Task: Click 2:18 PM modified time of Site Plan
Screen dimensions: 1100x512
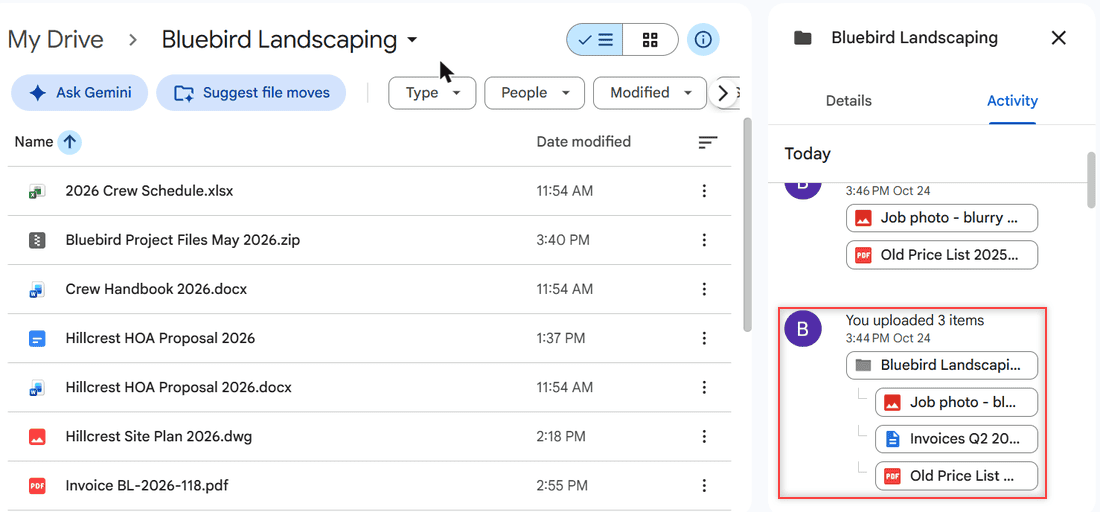Action: pyautogui.click(x=561, y=437)
